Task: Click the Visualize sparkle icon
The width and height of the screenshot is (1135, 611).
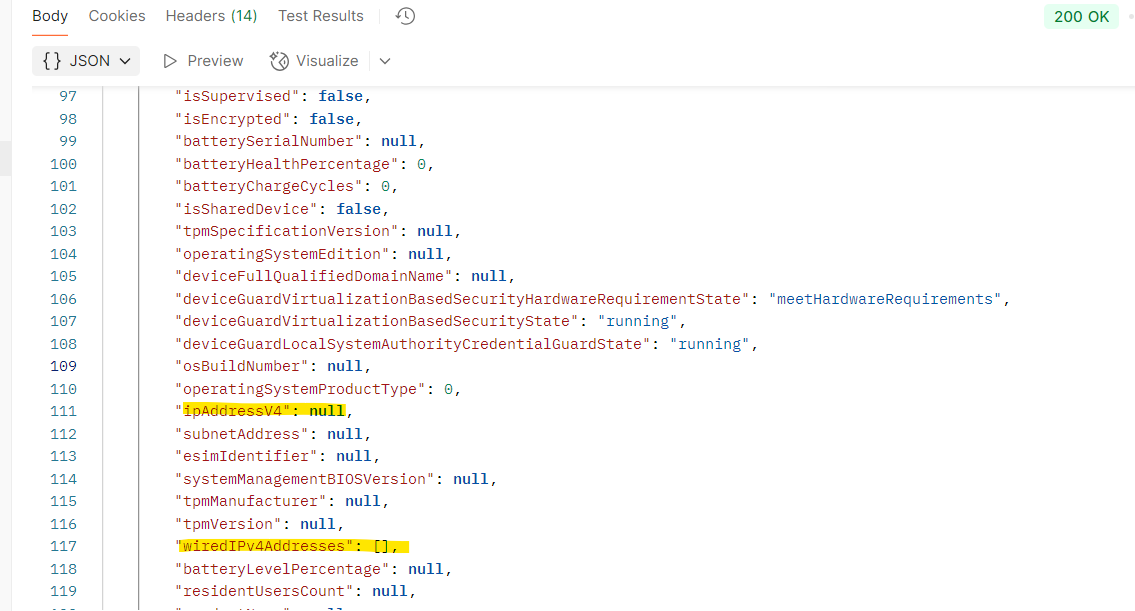Action: pos(279,61)
